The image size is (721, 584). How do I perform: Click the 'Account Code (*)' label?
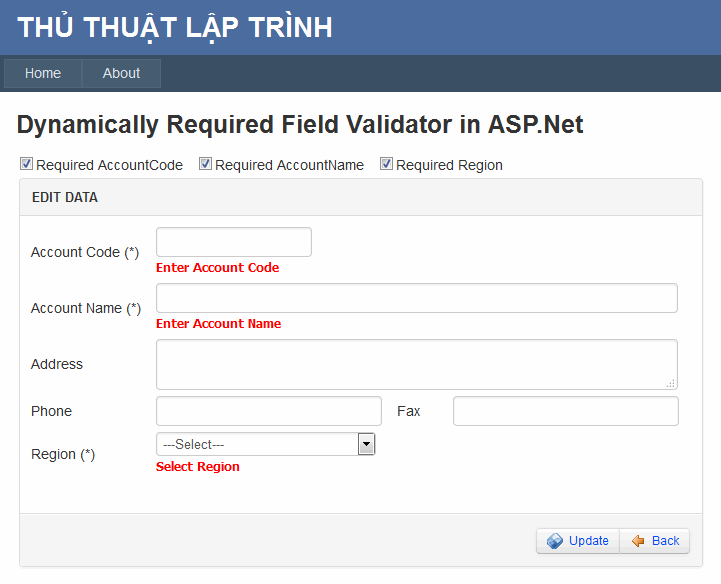[x=85, y=252]
